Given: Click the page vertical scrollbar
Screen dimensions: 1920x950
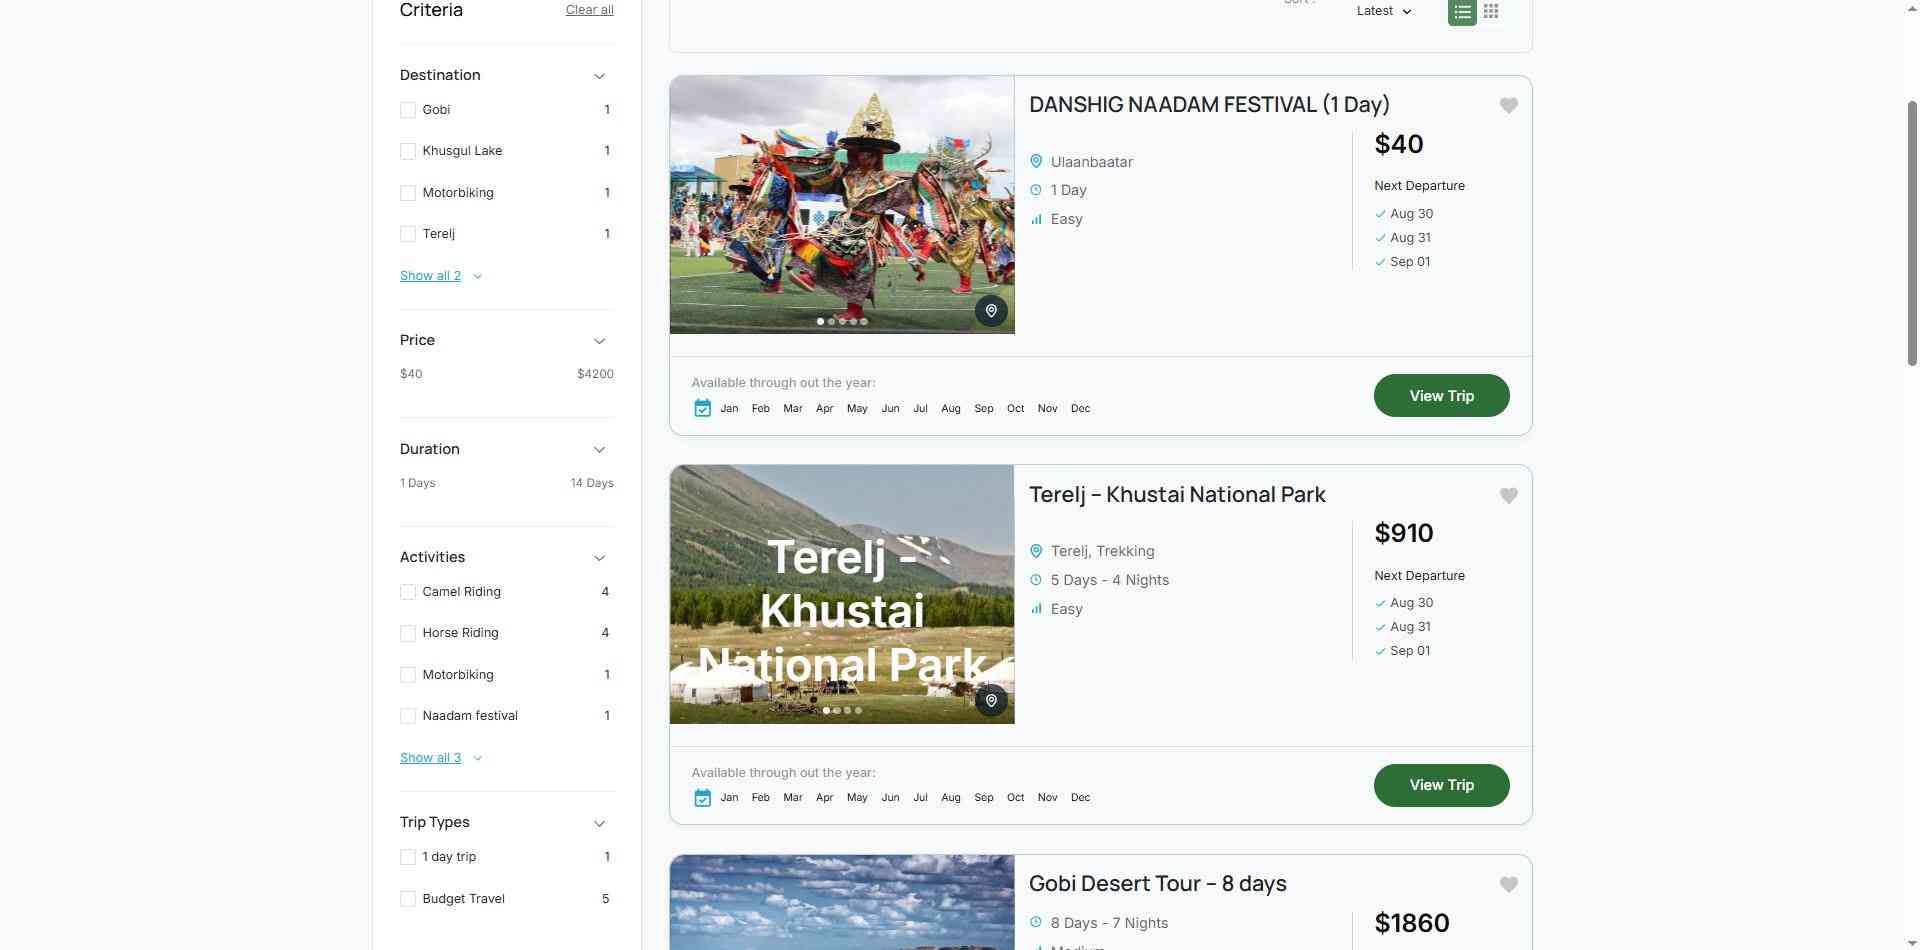Looking at the screenshot, I should coord(1913,232).
